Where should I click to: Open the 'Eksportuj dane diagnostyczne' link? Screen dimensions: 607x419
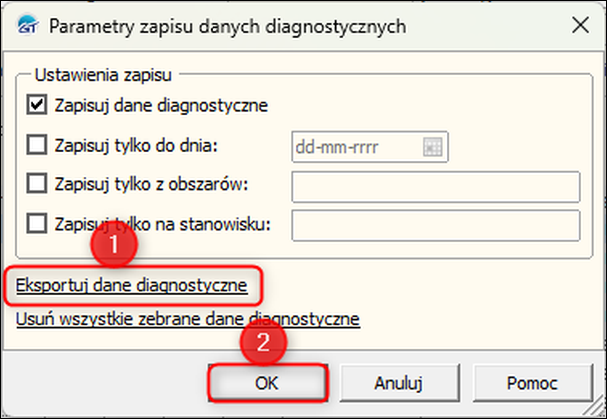pos(132,286)
